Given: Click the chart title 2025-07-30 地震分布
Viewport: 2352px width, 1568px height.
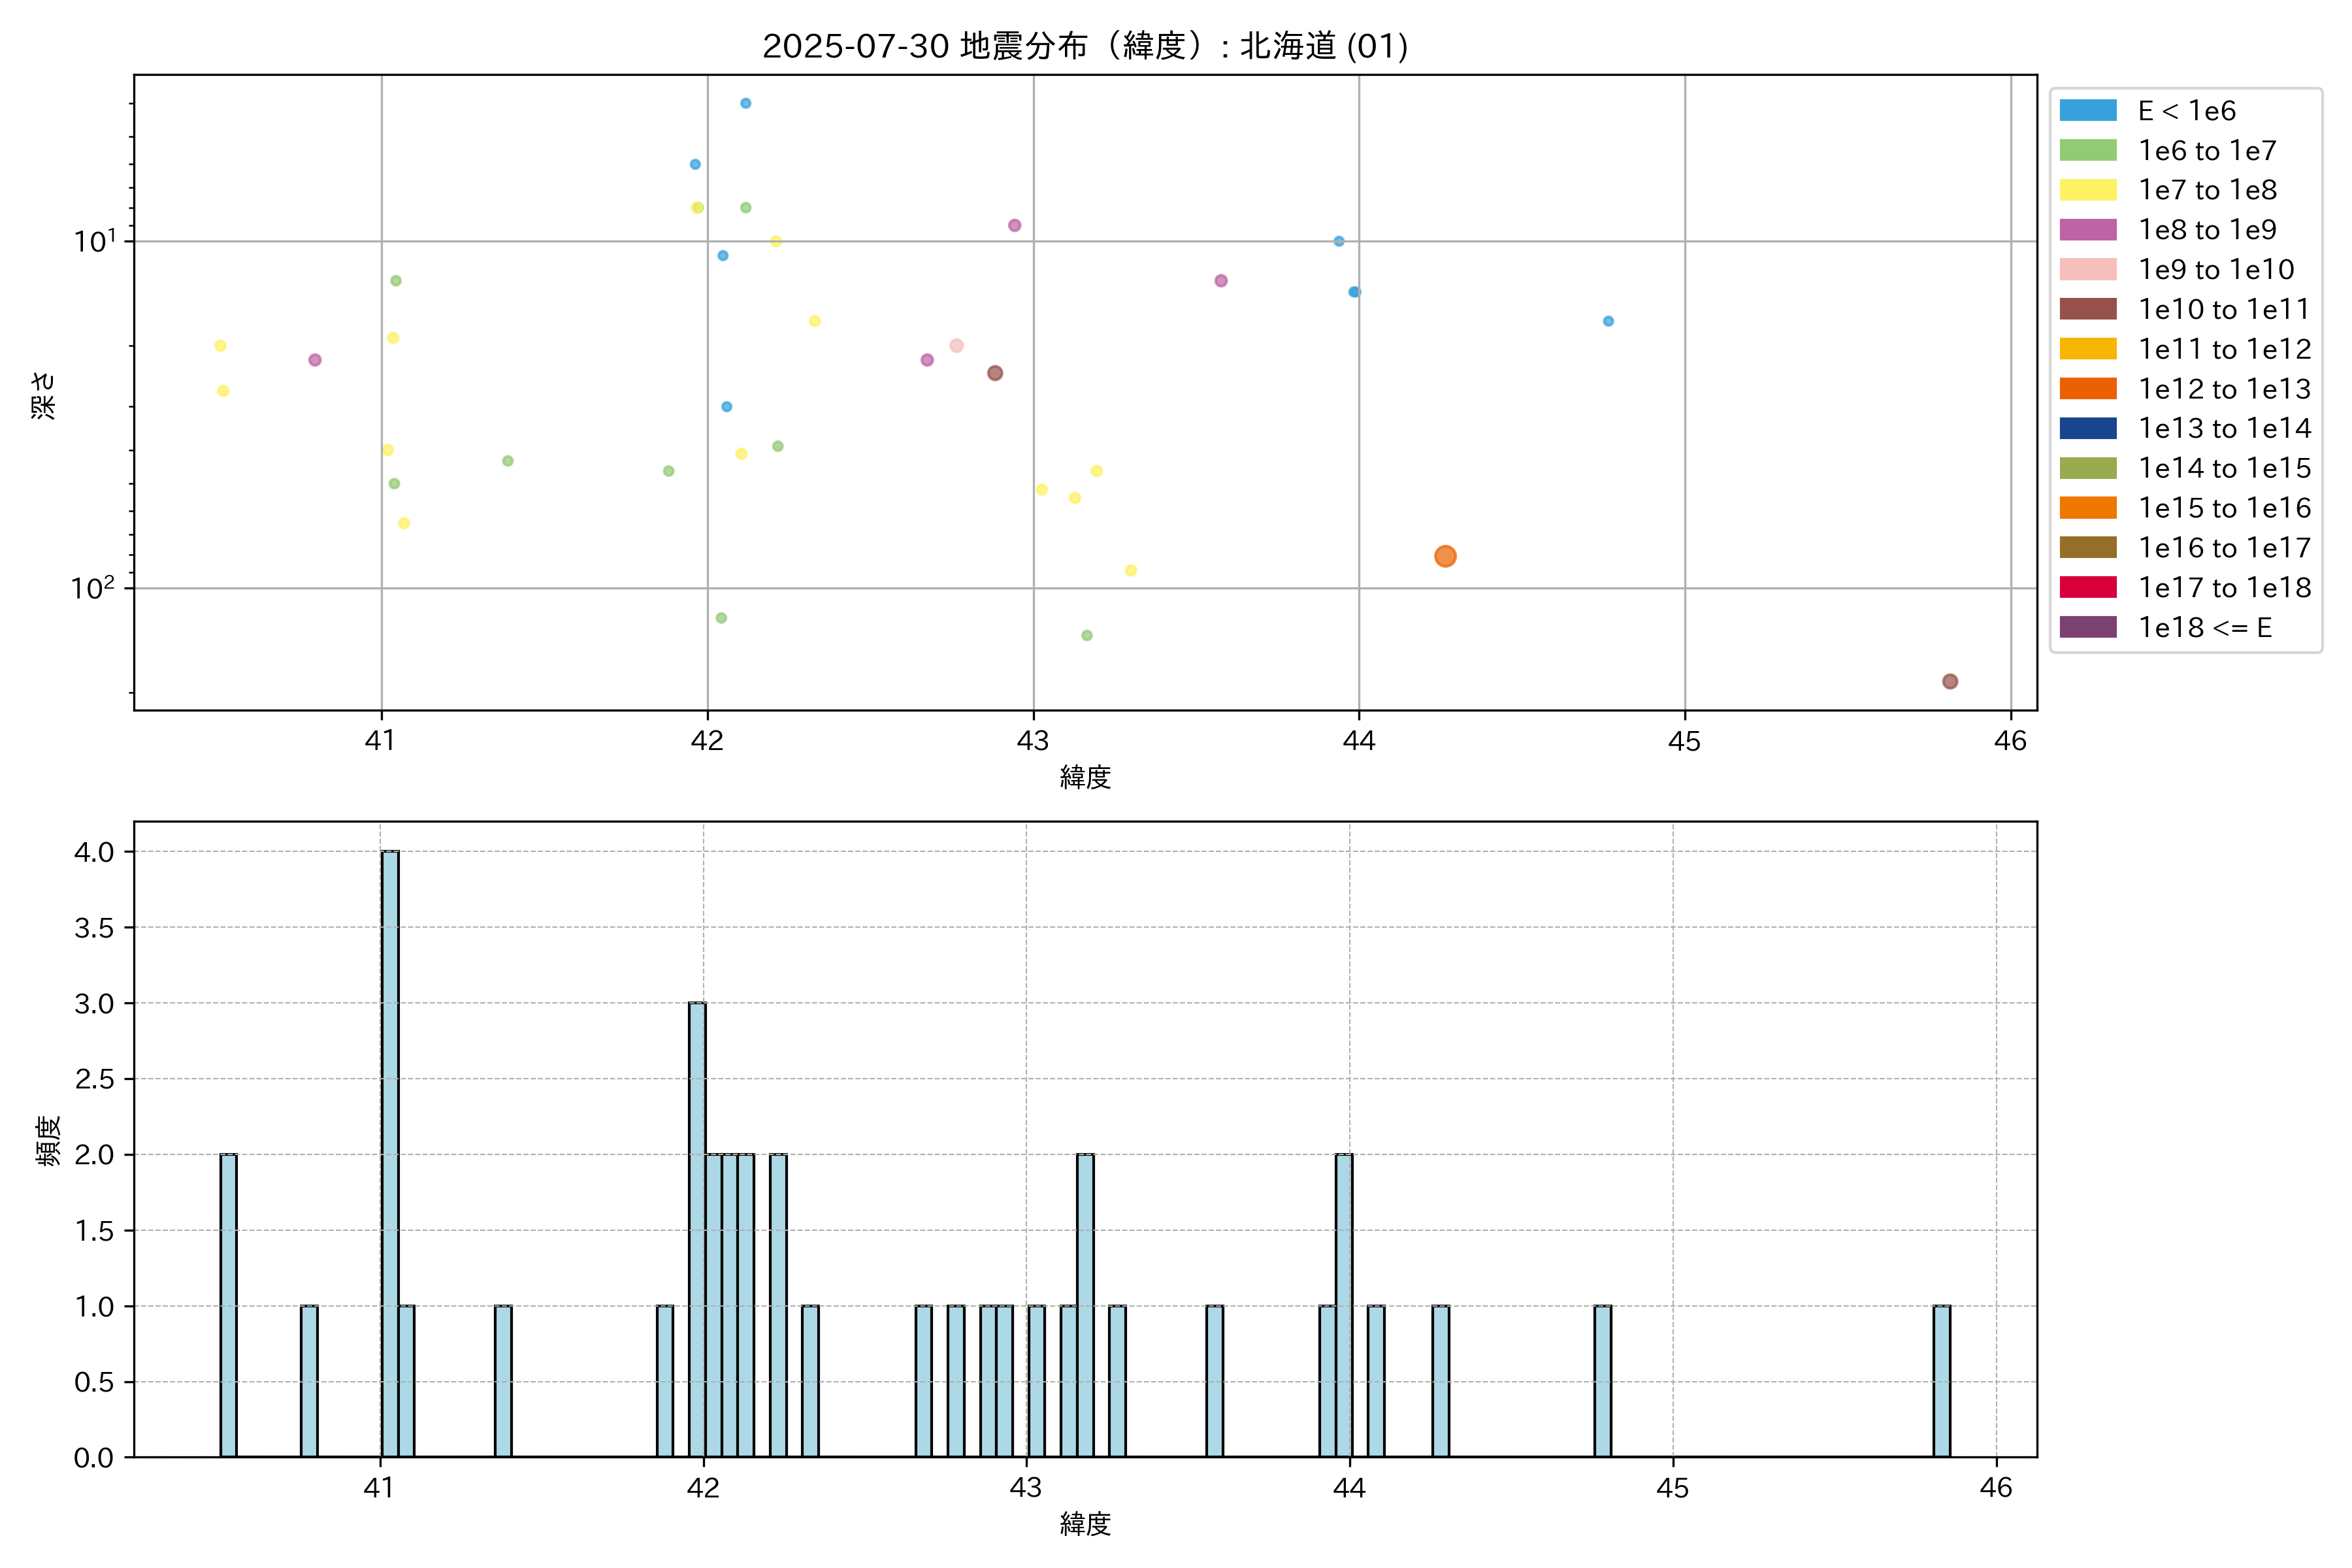Looking at the screenshot, I should (1085, 46).
